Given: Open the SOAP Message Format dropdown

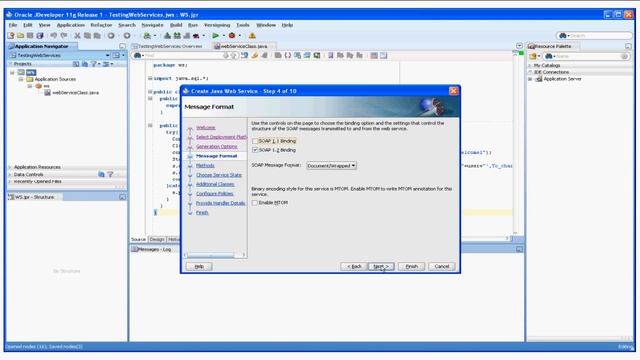Looking at the screenshot, I should coord(331,166).
